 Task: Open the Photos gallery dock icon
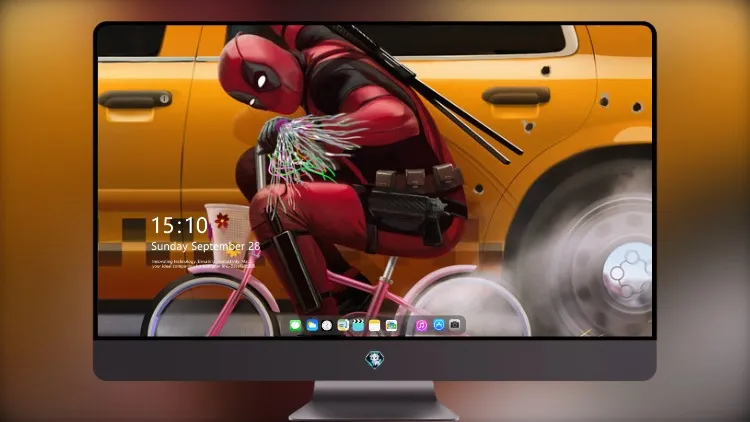[391, 325]
